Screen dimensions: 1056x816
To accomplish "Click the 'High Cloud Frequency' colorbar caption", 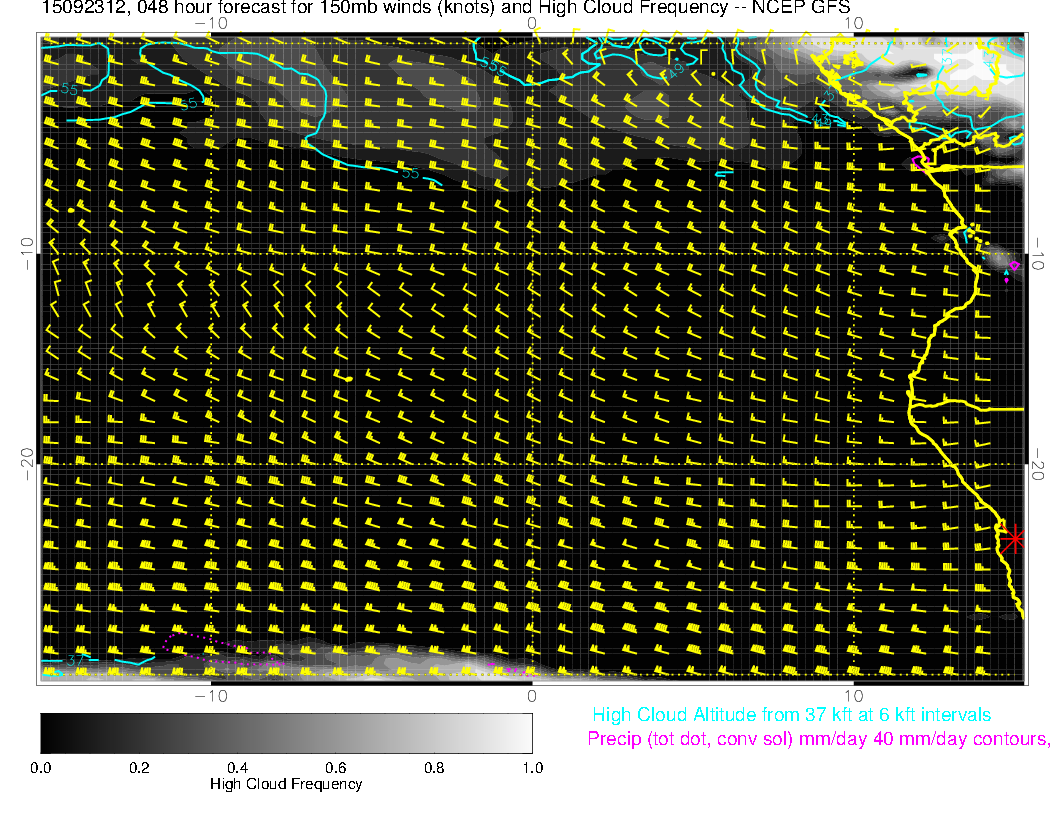I will (286, 784).
